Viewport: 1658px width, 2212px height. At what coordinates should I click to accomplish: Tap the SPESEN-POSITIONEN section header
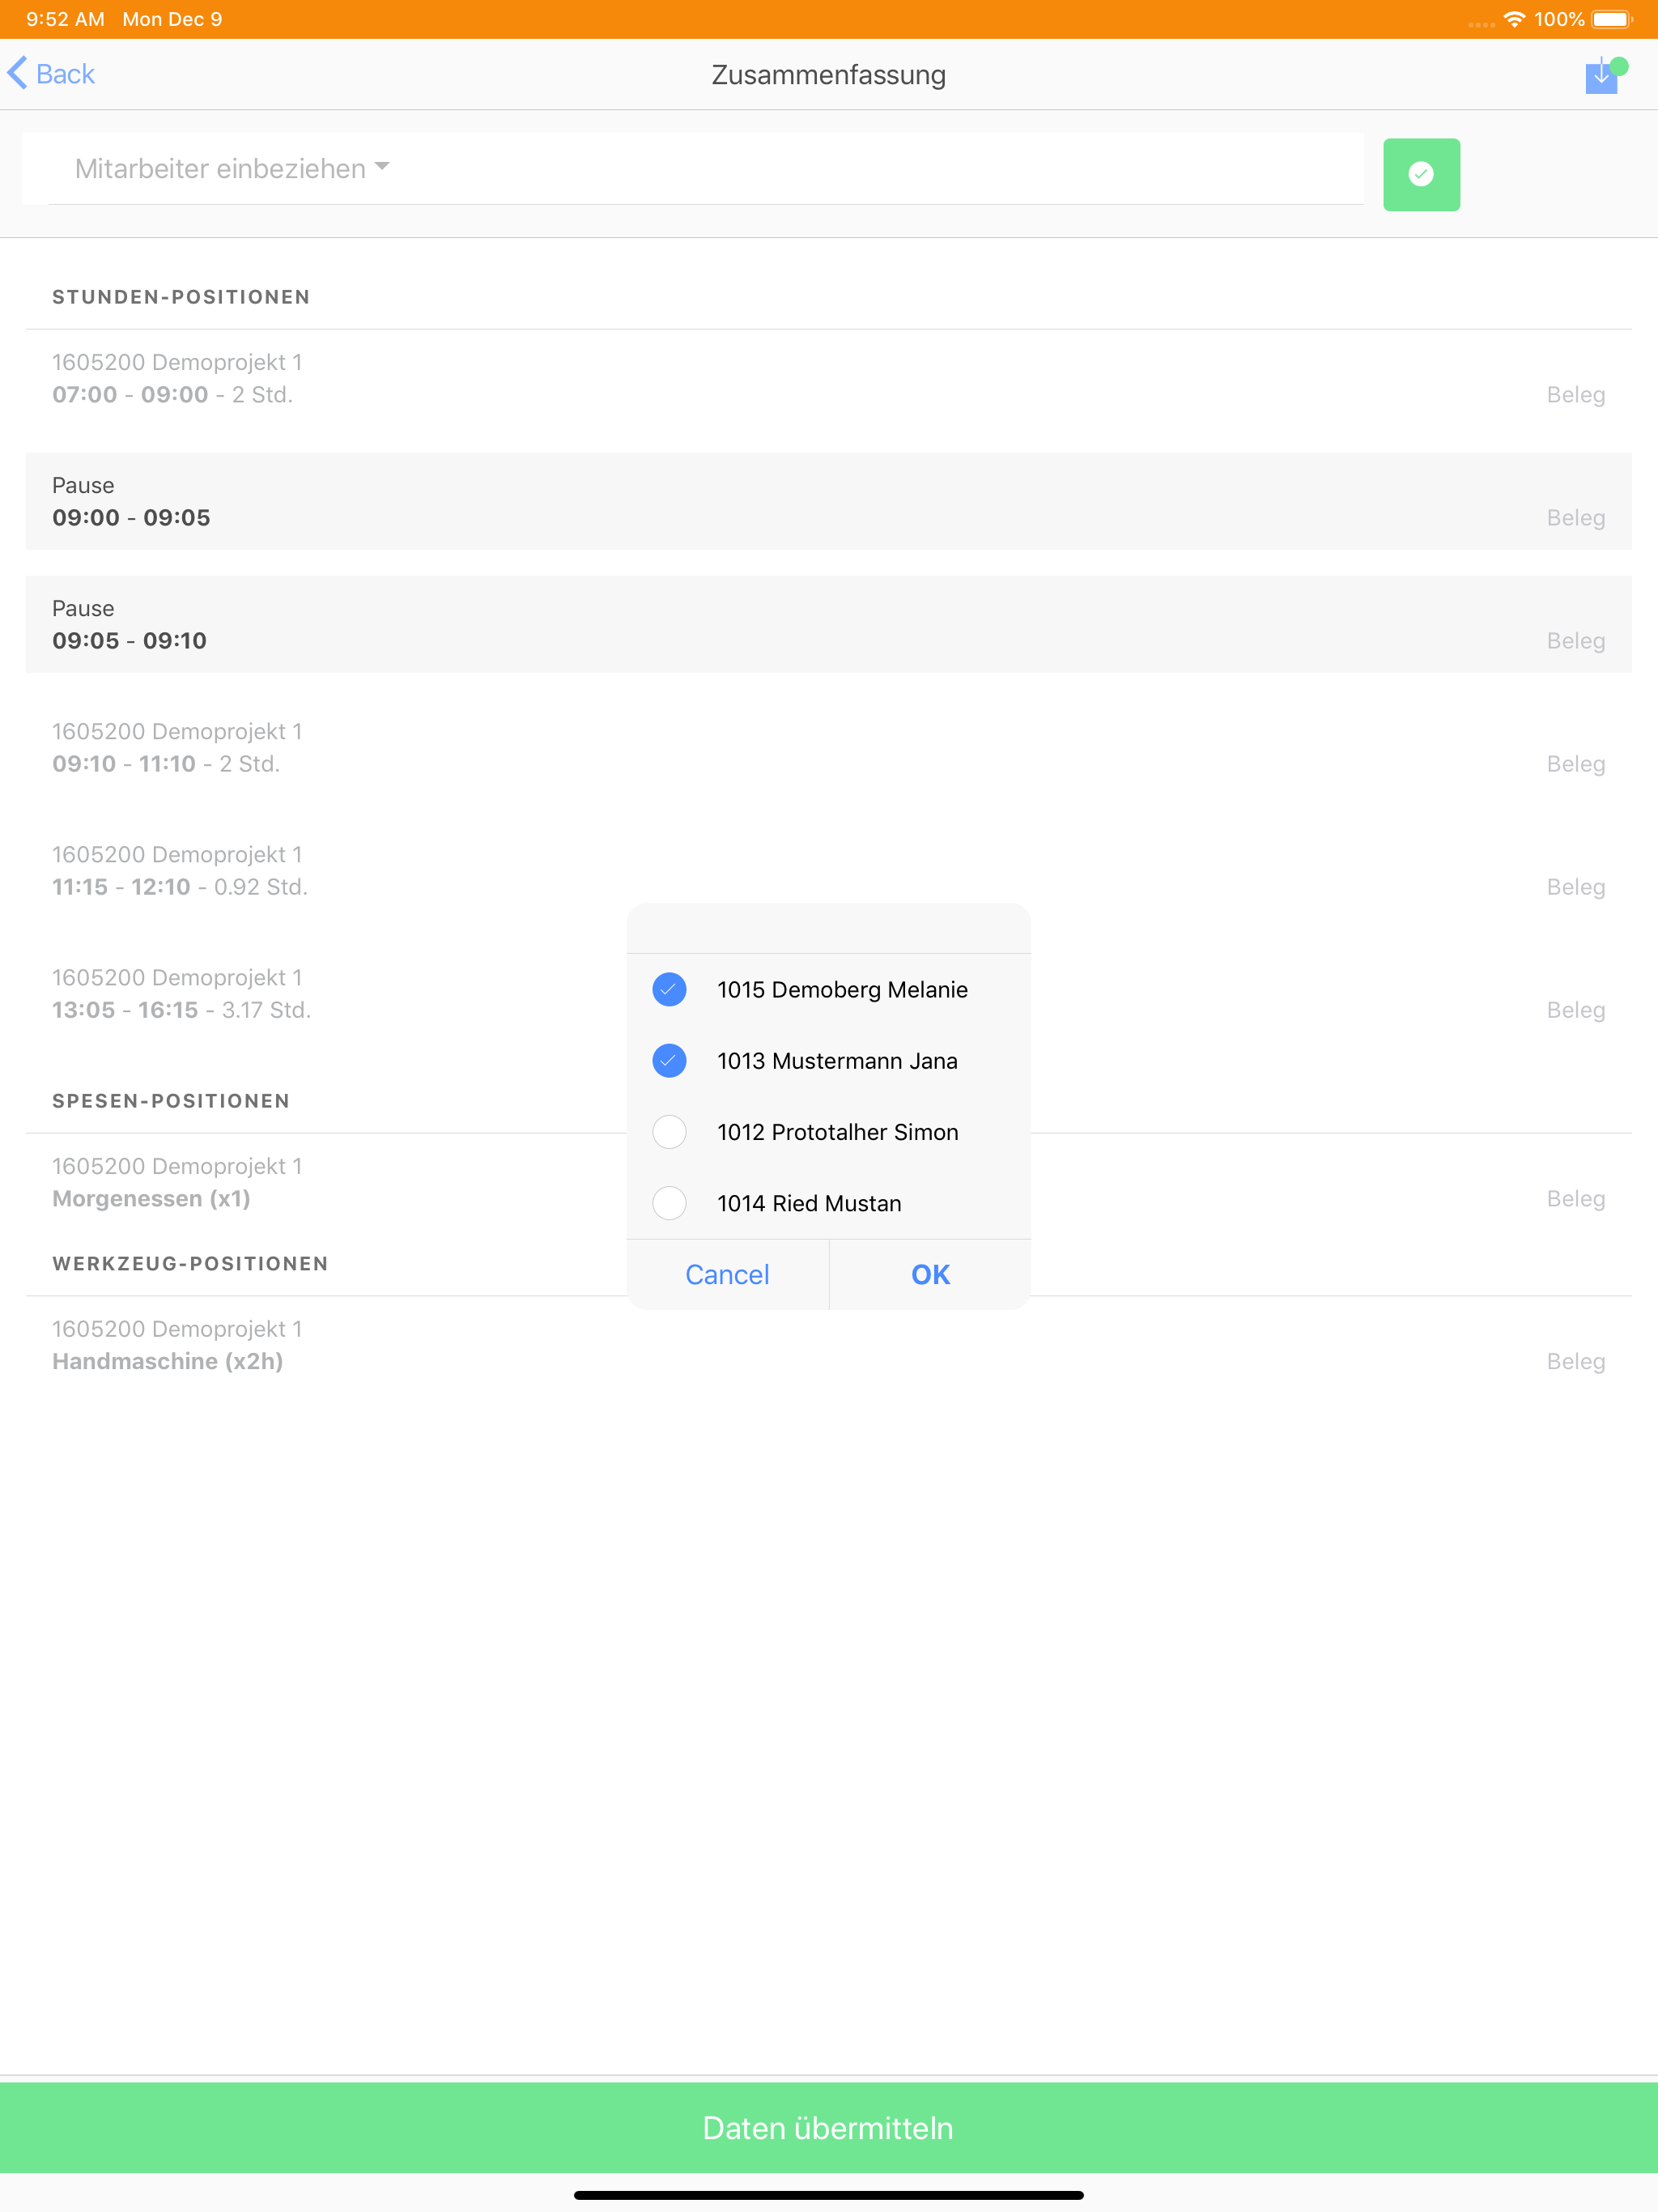171,1101
